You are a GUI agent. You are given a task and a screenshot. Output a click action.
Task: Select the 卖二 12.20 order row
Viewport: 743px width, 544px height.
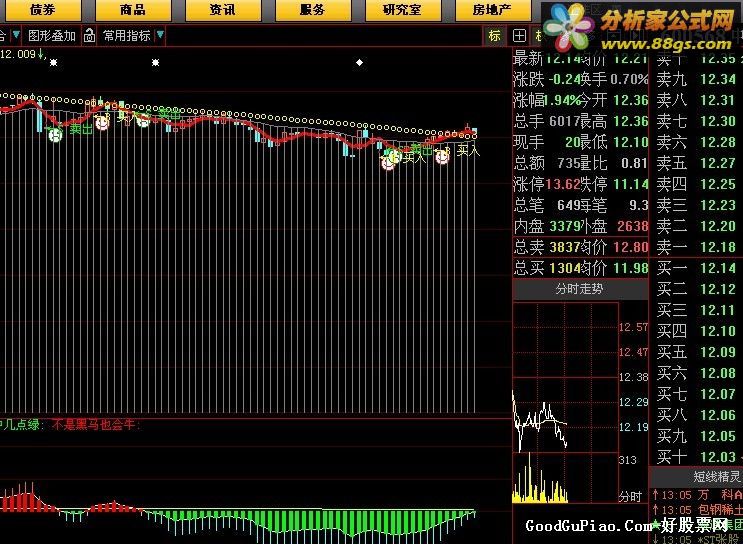pos(697,226)
